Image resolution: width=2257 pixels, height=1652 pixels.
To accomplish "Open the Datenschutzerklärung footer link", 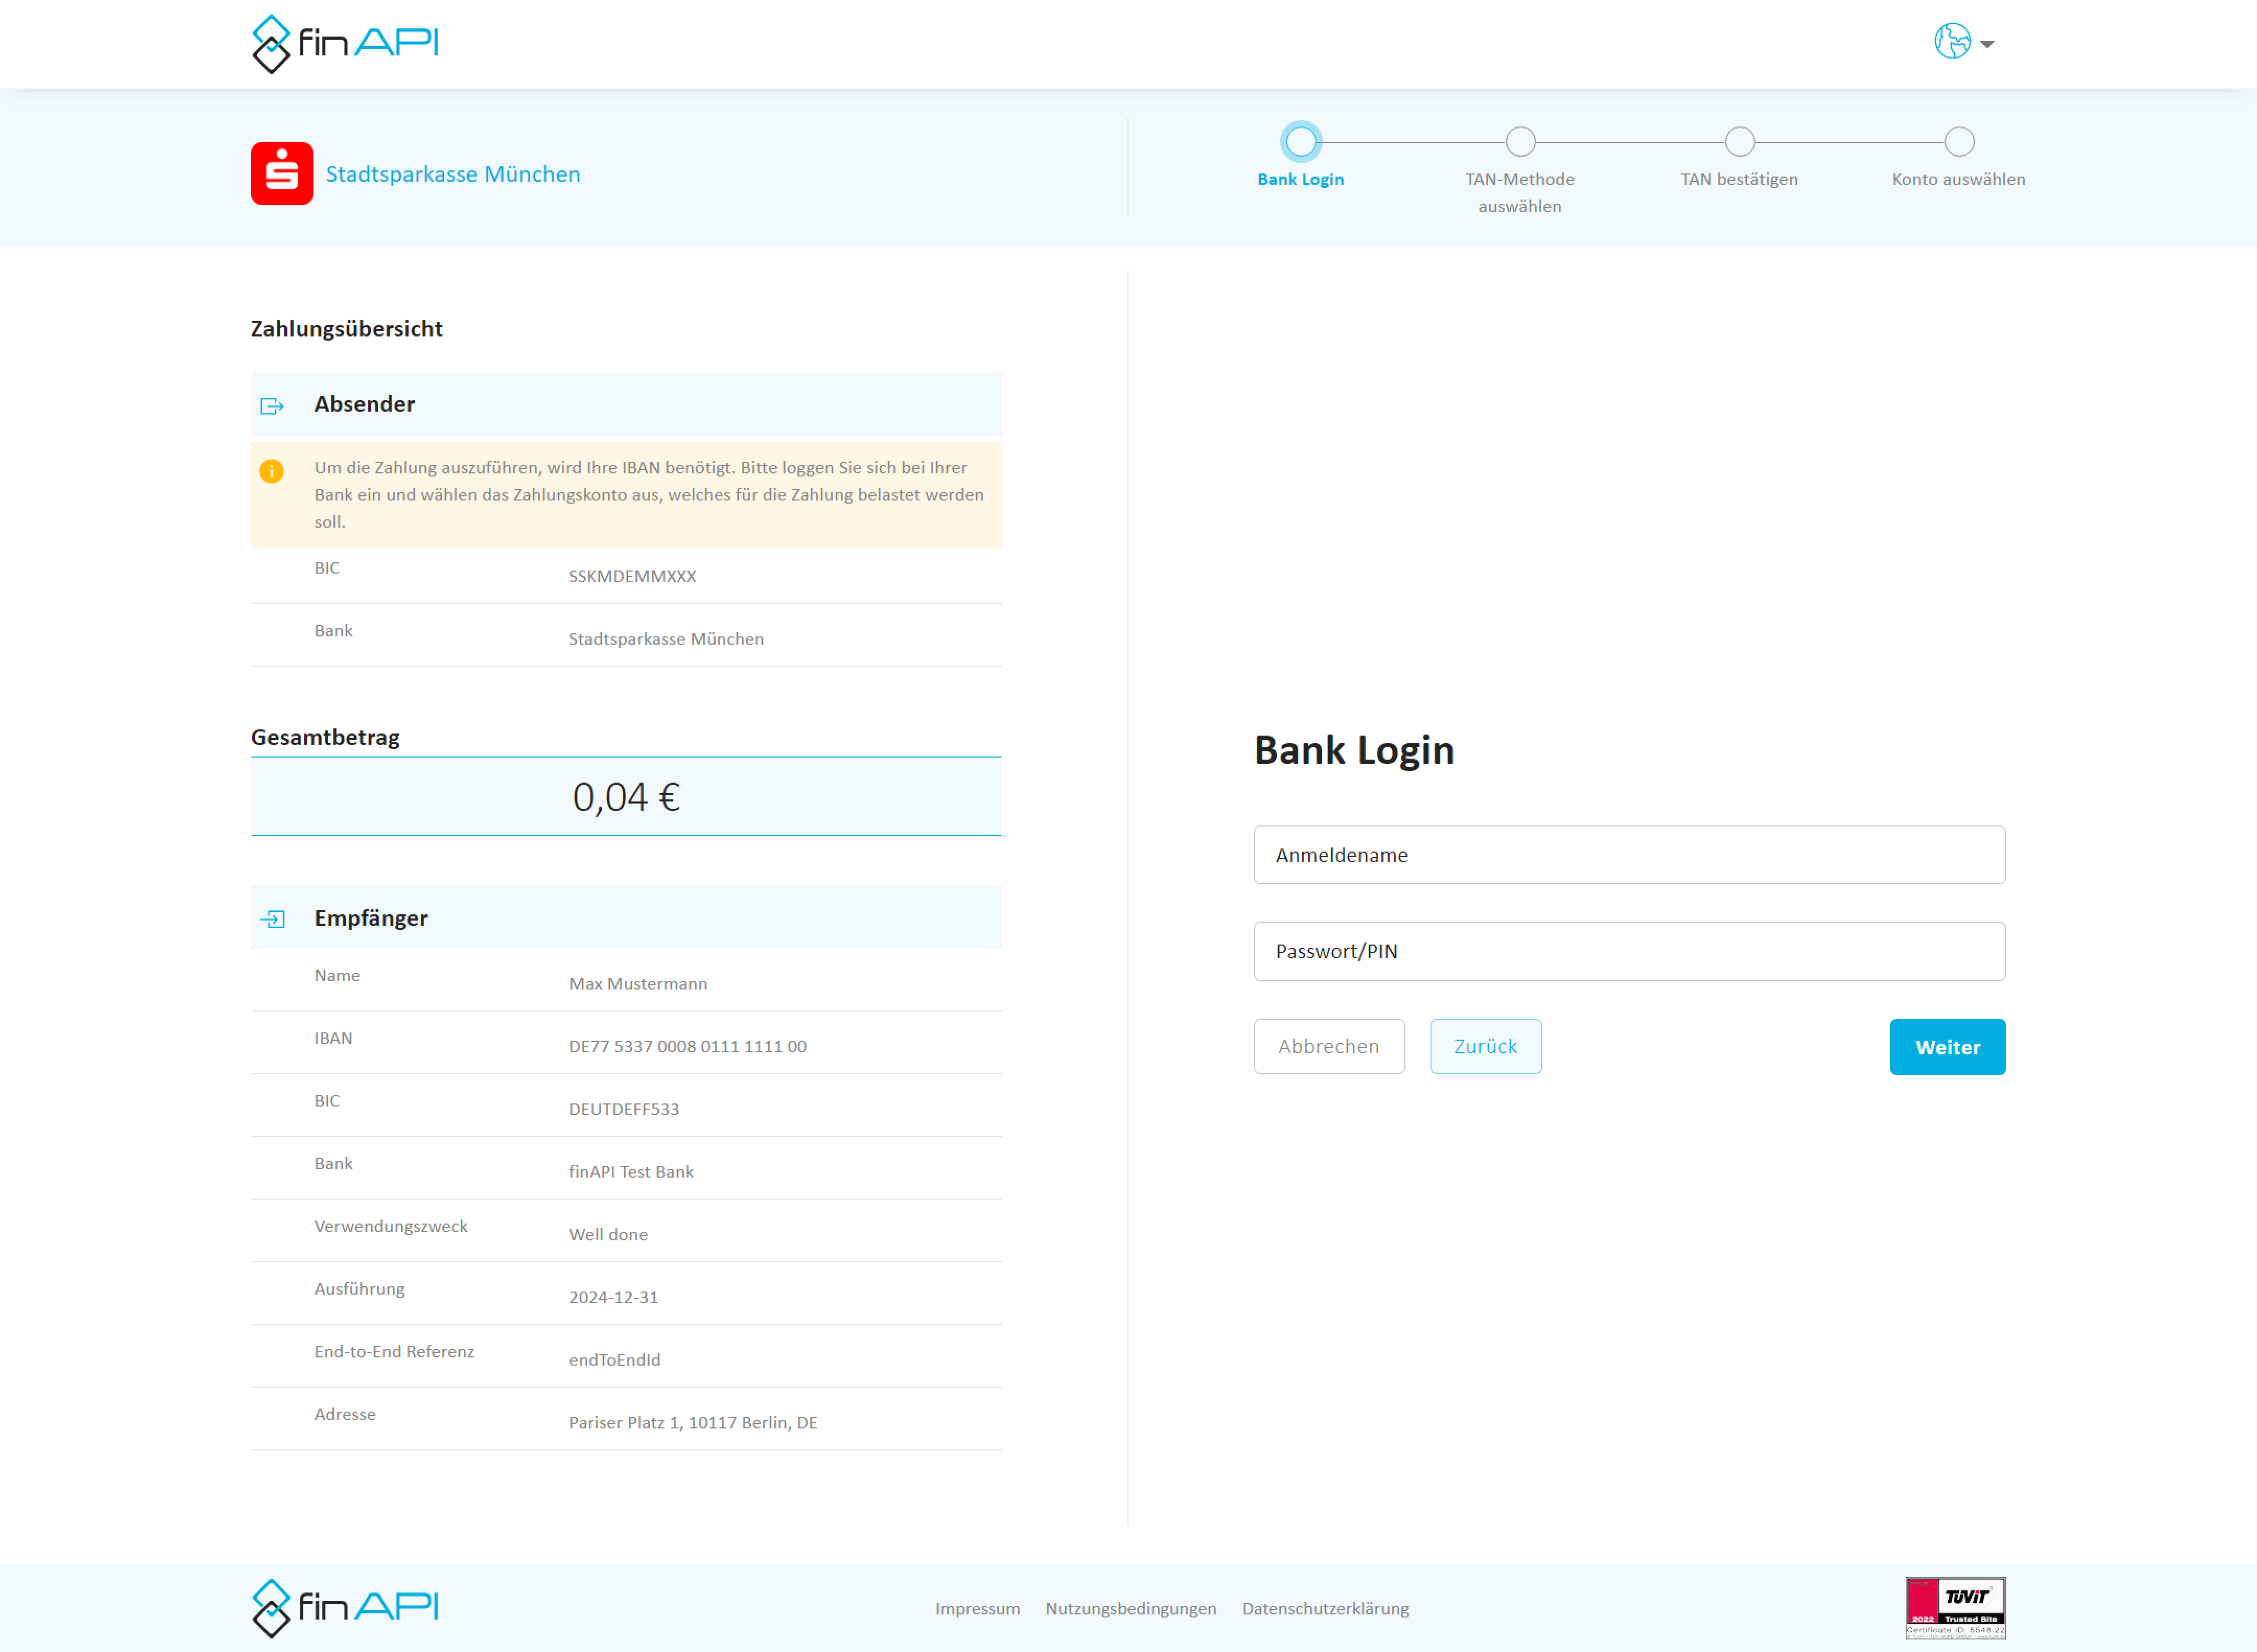I will pyautogui.click(x=1325, y=1608).
